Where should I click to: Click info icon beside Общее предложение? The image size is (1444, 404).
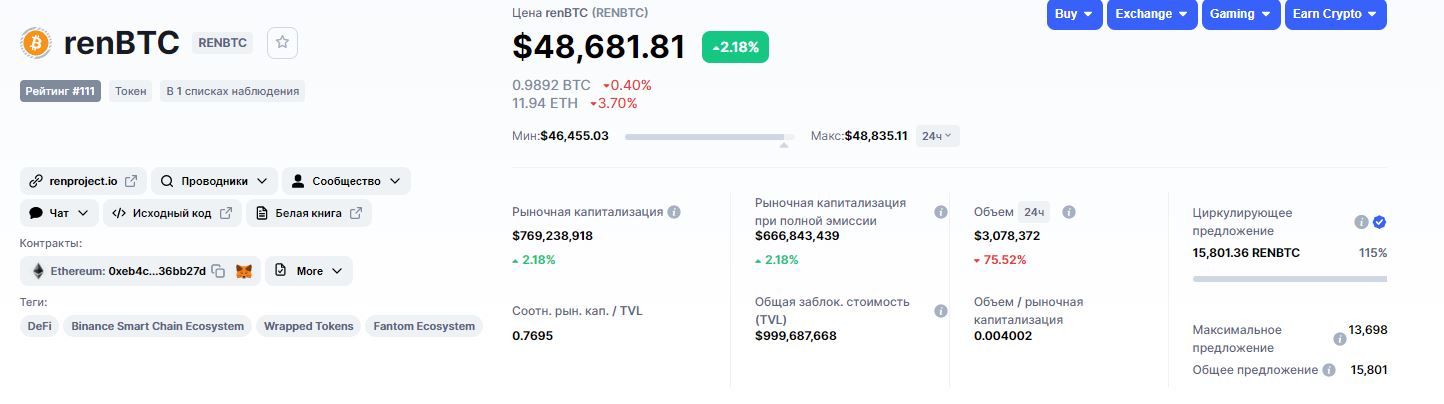pos(1329,370)
